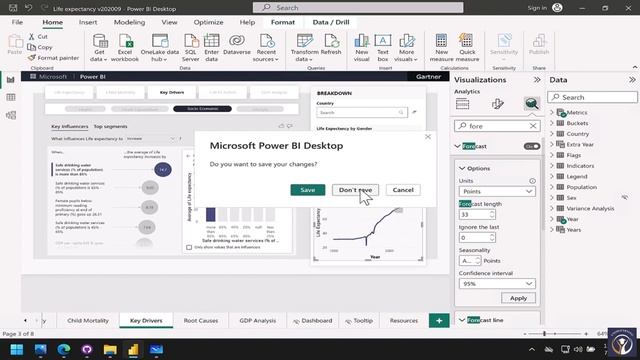
Task: Expand the Variance Analysis table
Action: pos(552,208)
